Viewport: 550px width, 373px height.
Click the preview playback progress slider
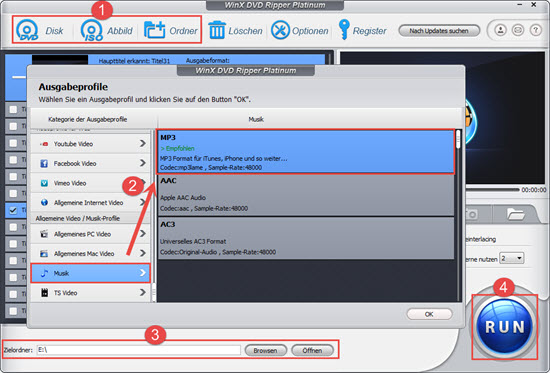coord(492,189)
